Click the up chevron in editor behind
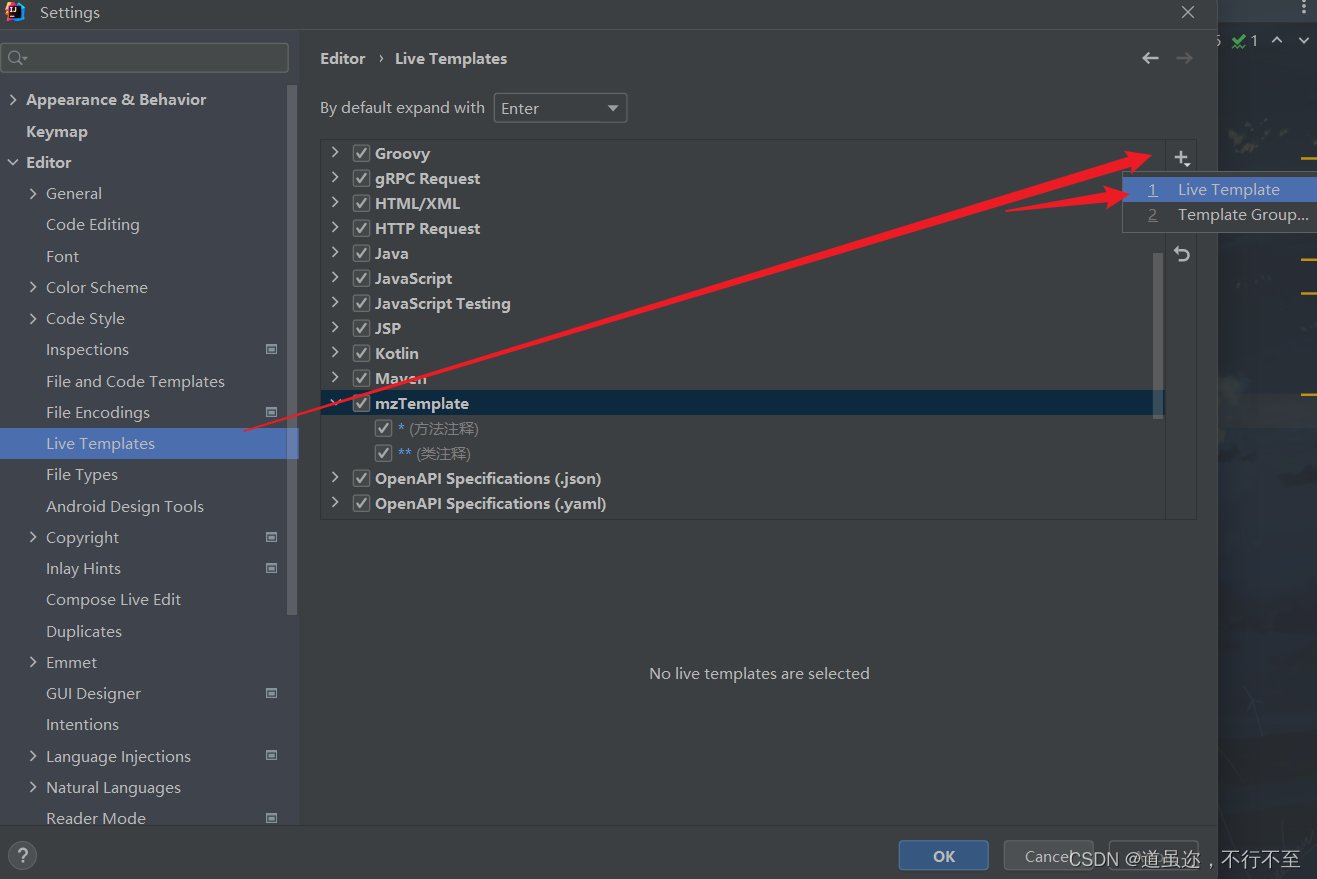This screenshot has height=879, width=1317. (1277, 40)
